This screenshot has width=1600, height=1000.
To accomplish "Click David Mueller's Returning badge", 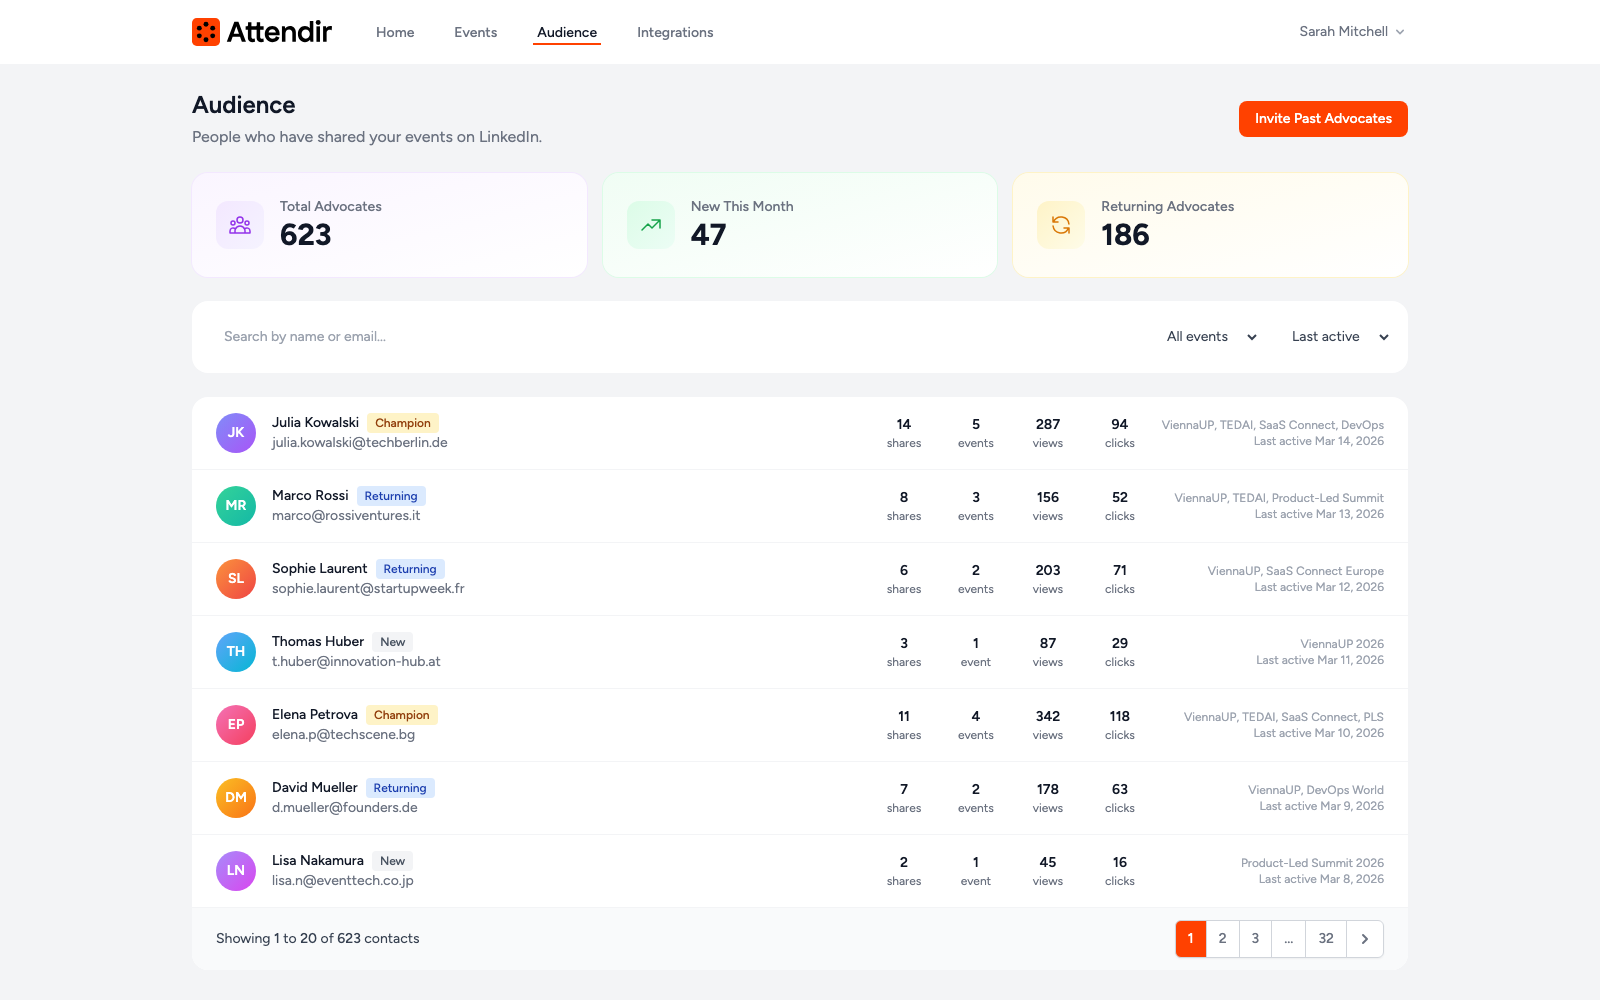I will 400,788.
